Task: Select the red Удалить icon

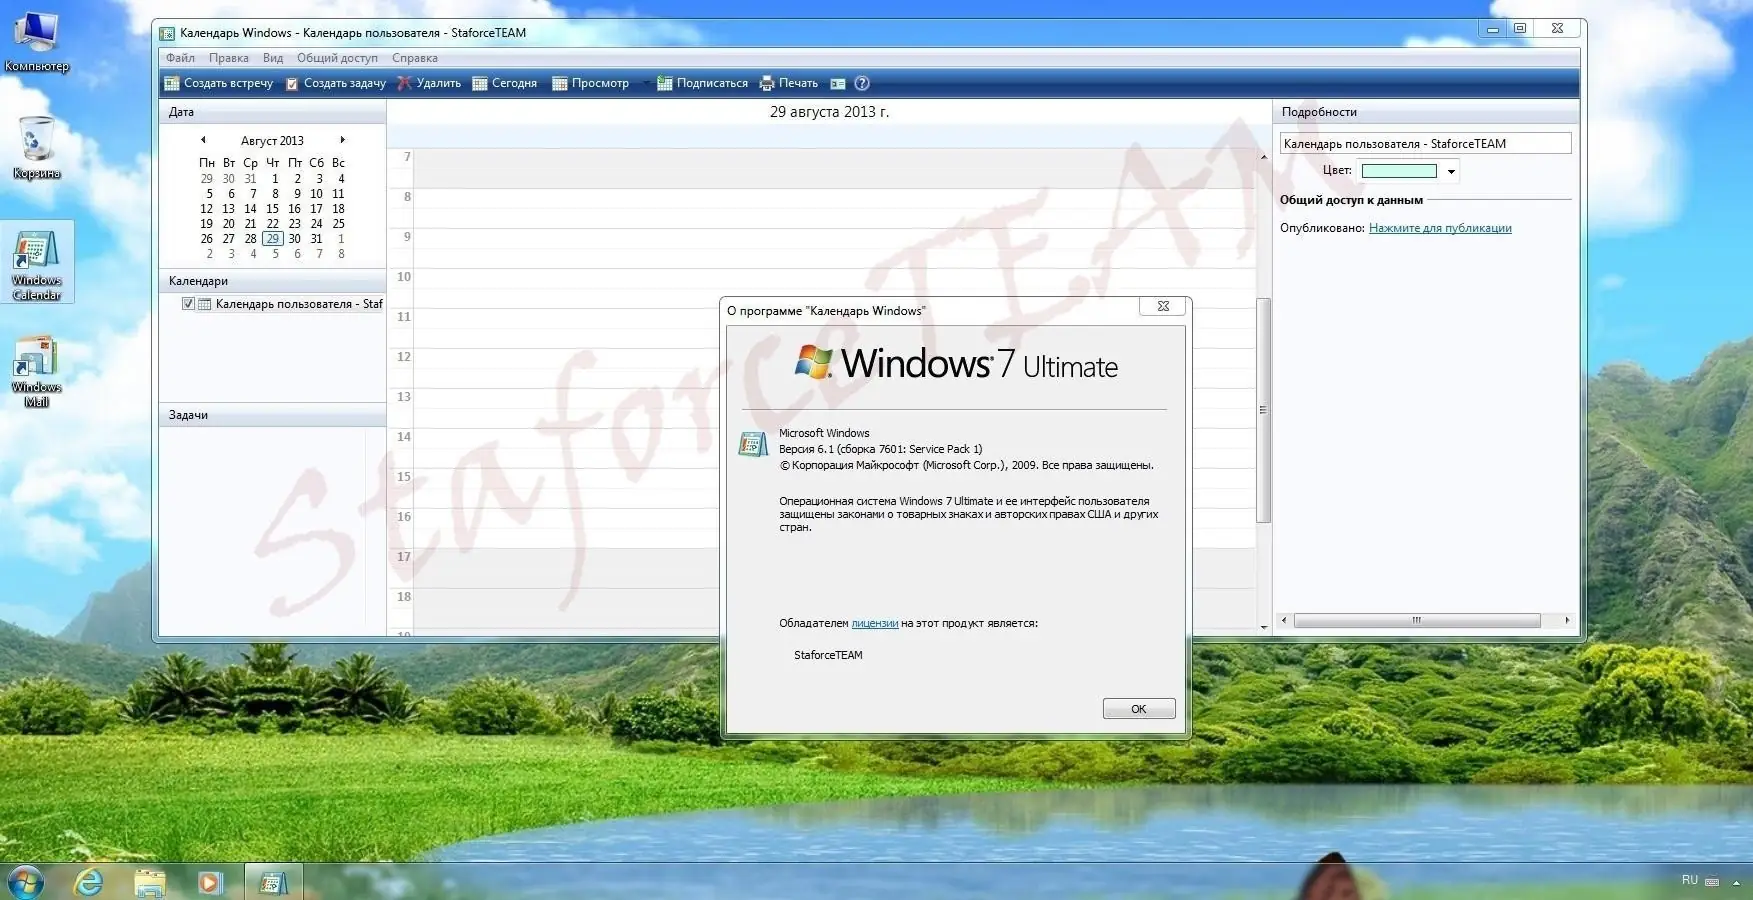Action: click(404, 83)
